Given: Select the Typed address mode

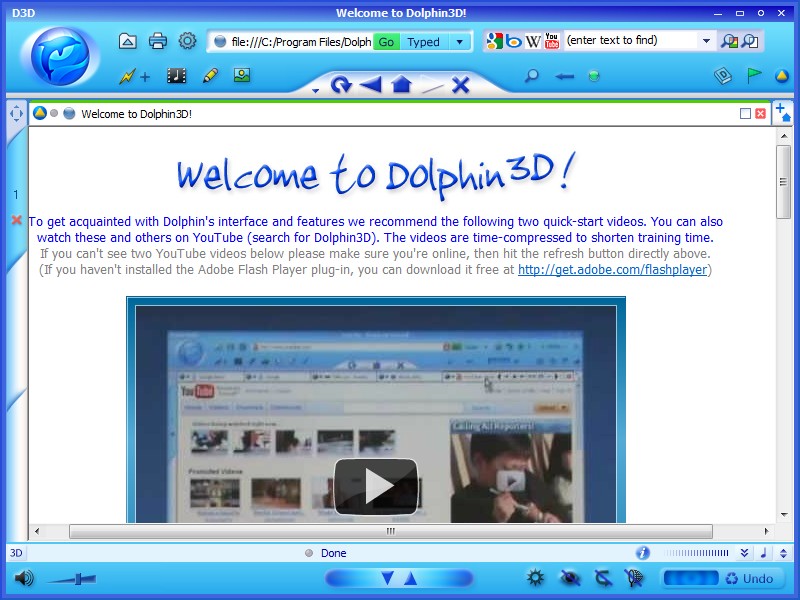Looking at the screenshot, I should pyautogui.click(x=423, y=42).
